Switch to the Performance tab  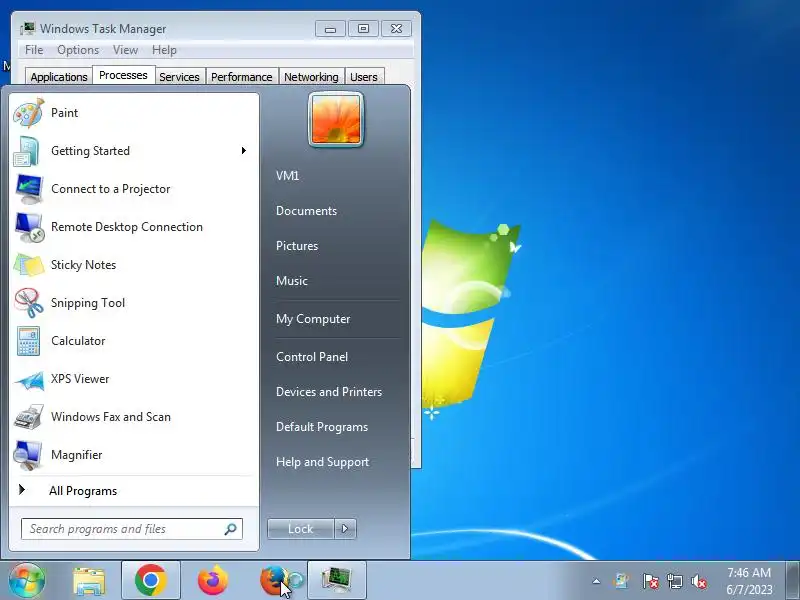point(242,77)
